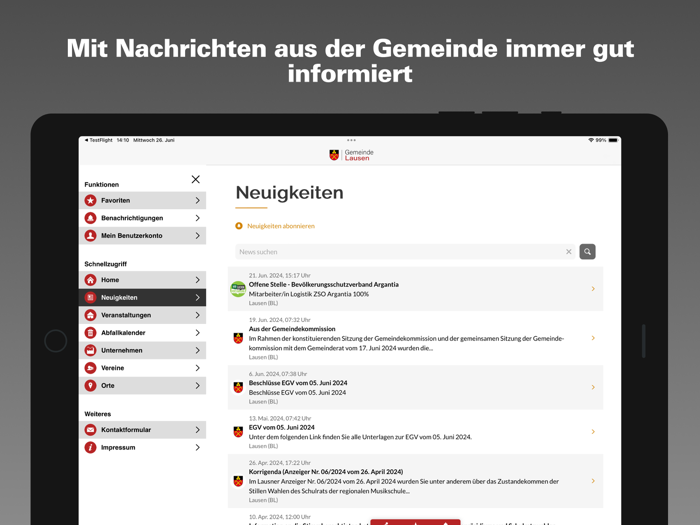Open the Beschlüsse EGV vom 05. Juni 2024 headline
The image size is (700, 525).
[x=298, y=383]
